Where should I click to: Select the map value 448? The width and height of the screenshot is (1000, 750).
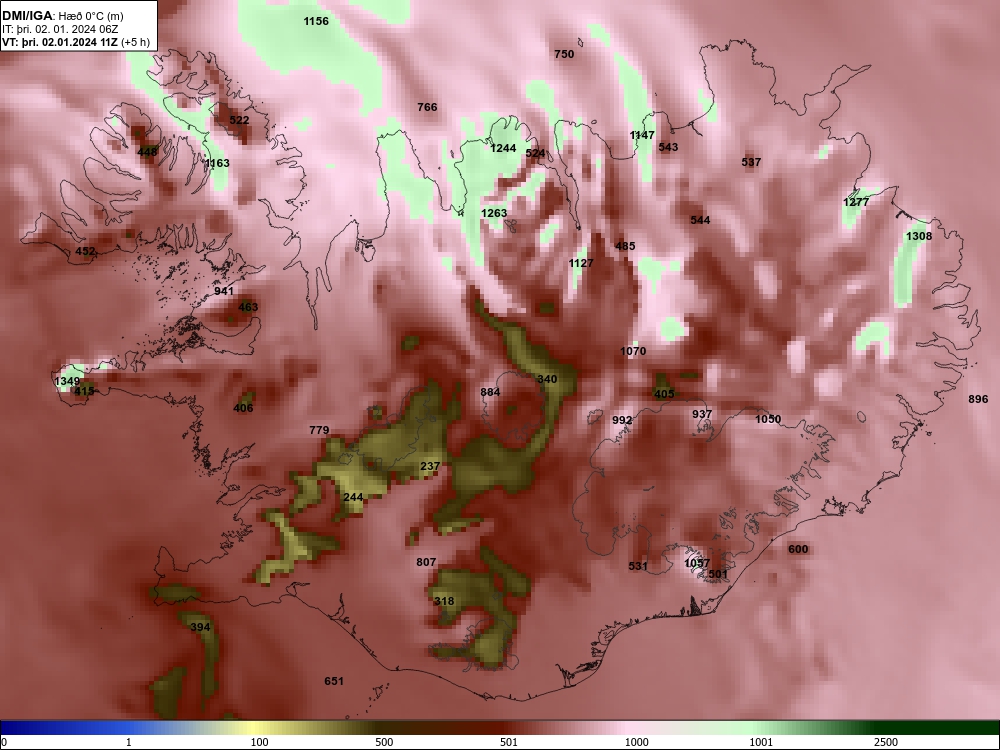pyautogui.click(x=147, y=152)
